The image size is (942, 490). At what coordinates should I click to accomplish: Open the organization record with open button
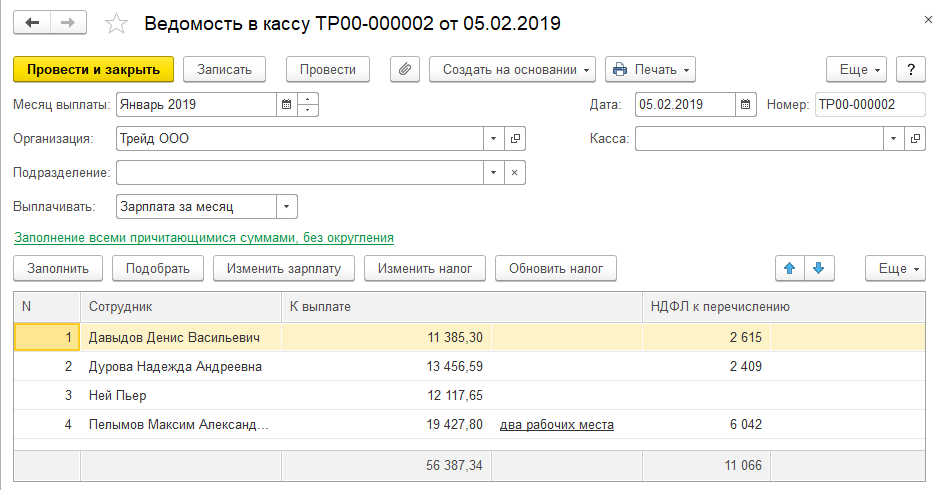point(516,139)
